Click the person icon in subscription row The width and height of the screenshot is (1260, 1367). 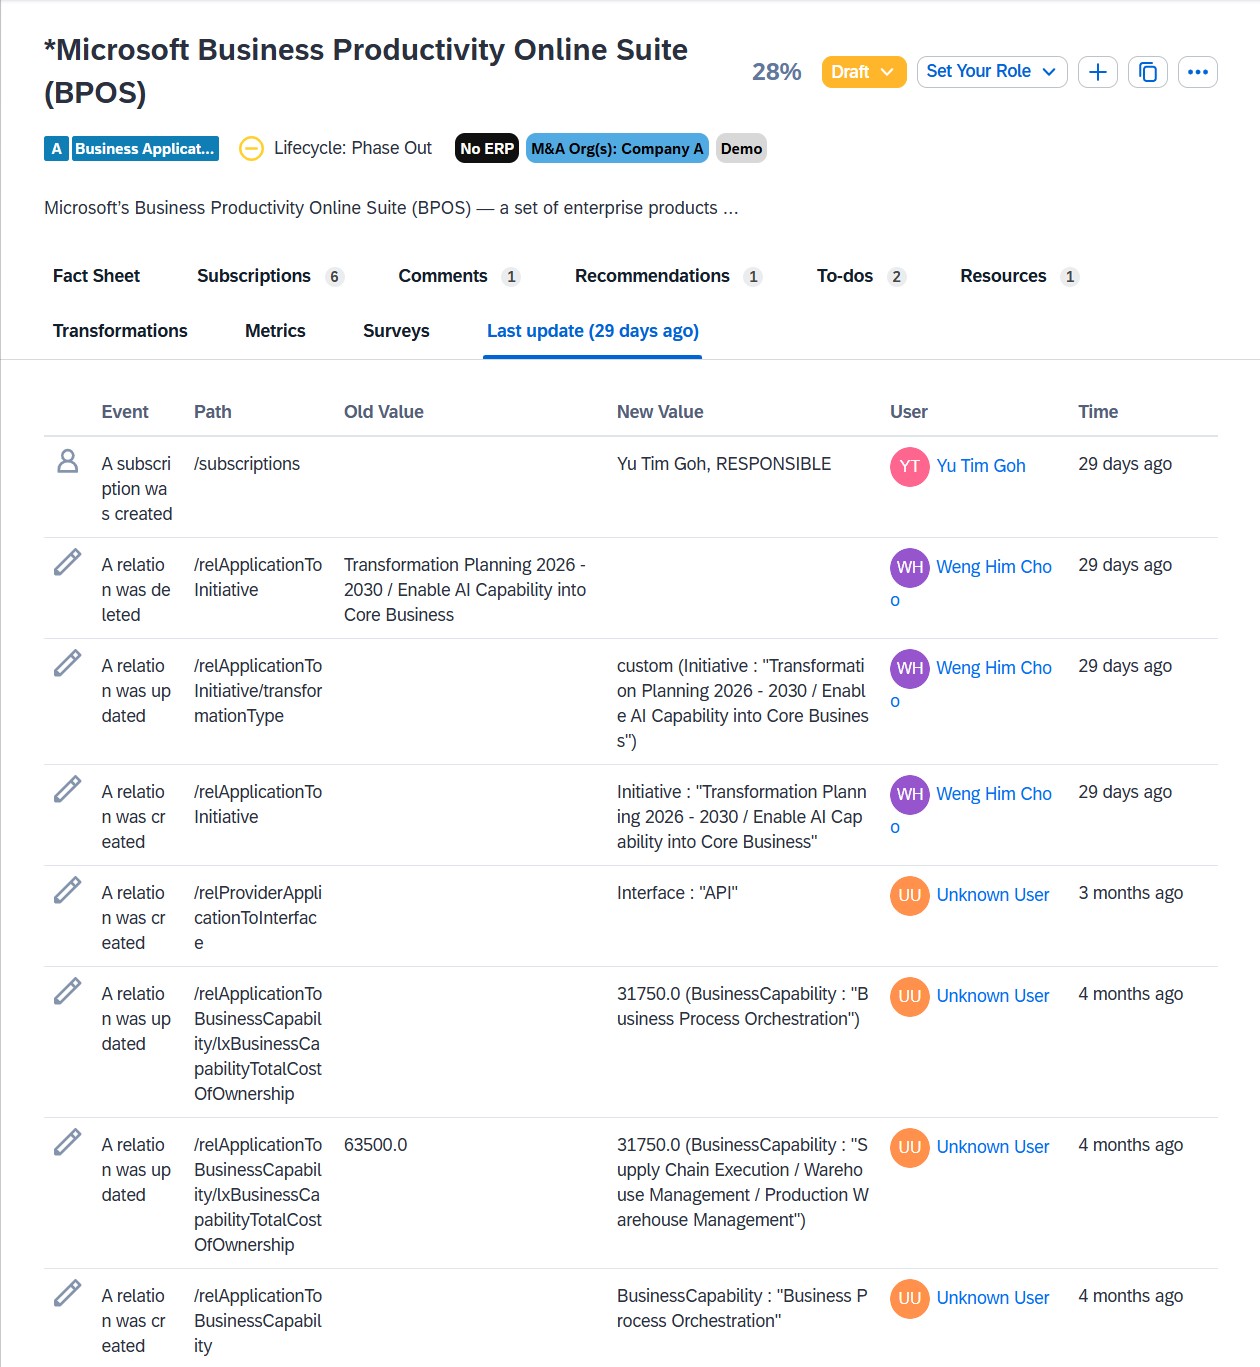[67, 461]
